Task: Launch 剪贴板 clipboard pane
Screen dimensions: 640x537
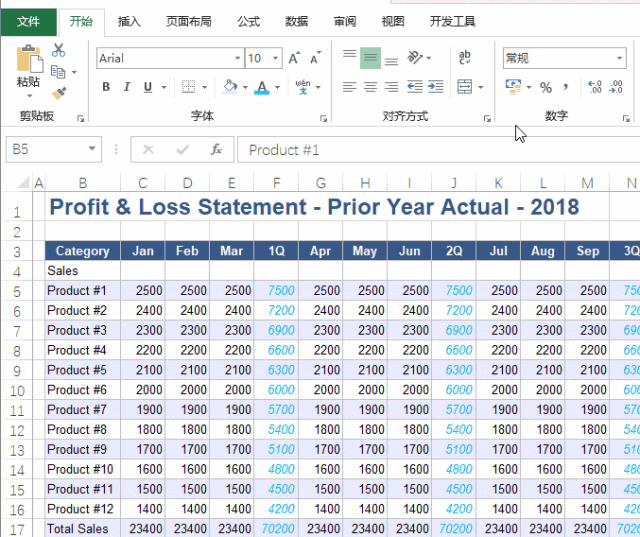Action: click(x=80, y=118)
